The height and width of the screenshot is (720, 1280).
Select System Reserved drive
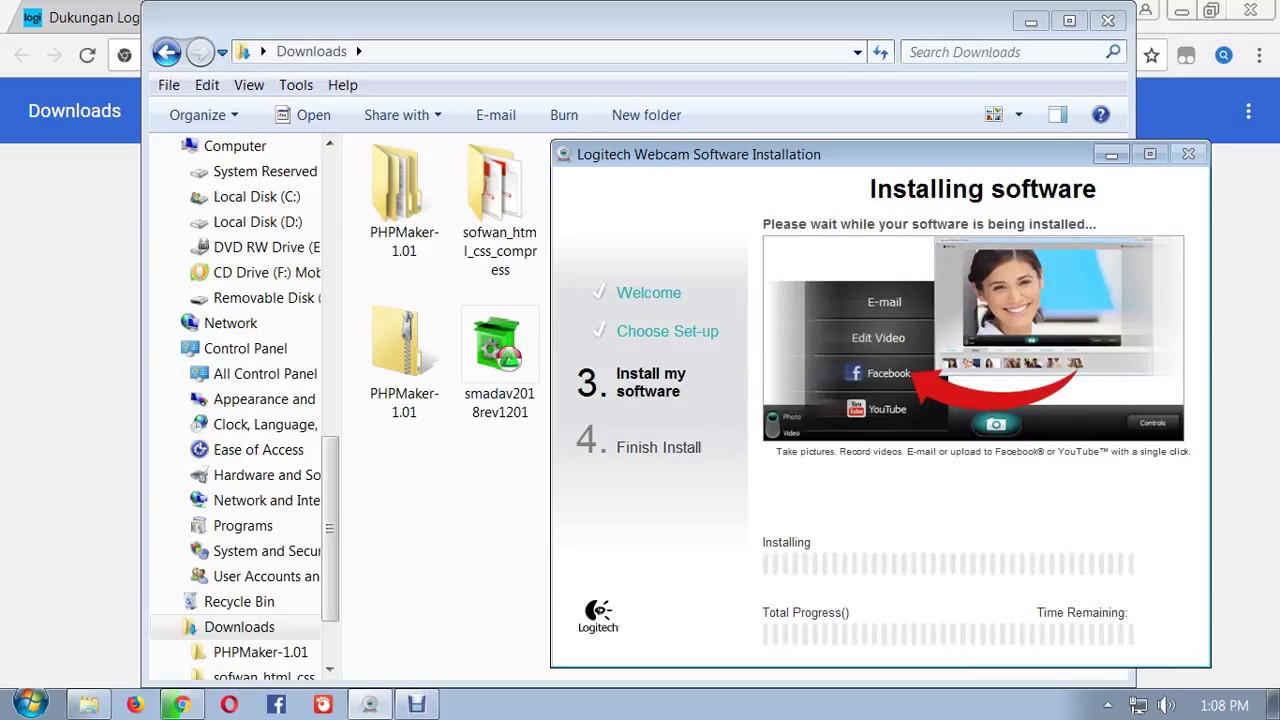click(264, 172)
